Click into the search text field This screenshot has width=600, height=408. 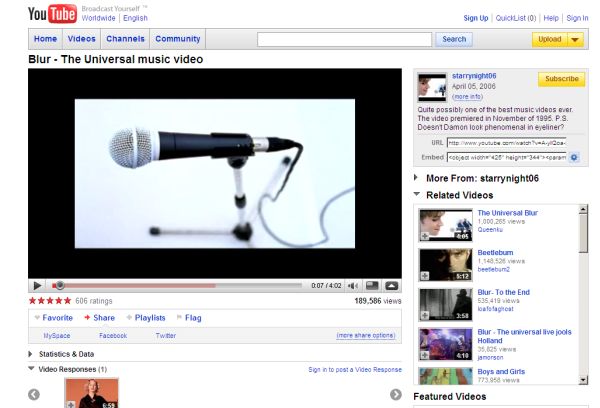[344, 39]
